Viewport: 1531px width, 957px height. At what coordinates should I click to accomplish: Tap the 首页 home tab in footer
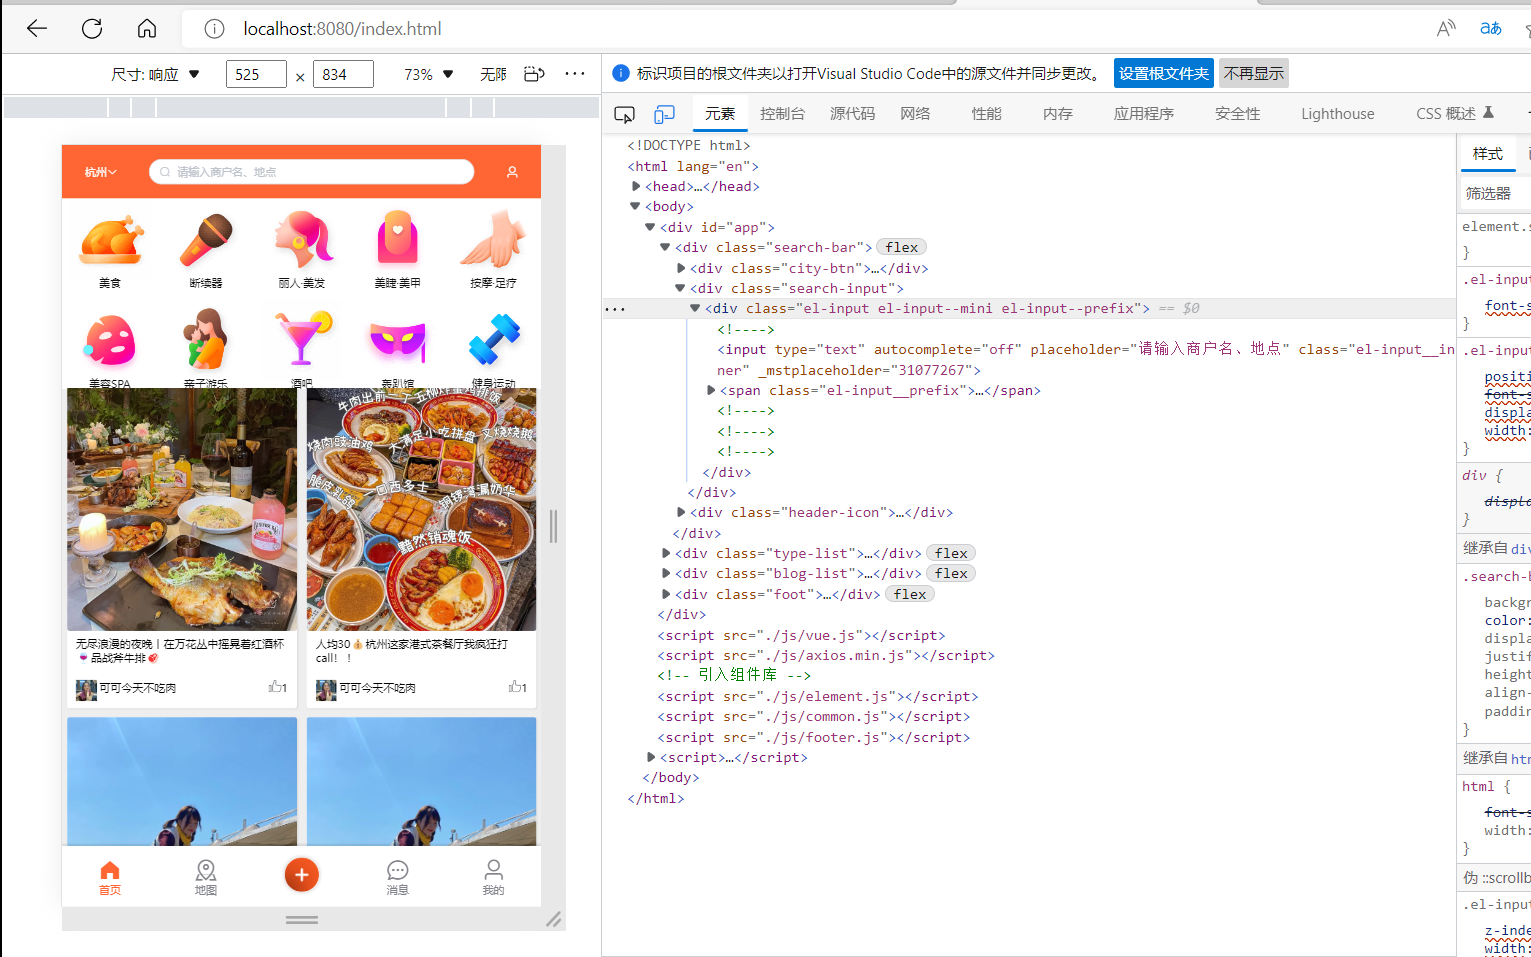[x=110, y=877]
